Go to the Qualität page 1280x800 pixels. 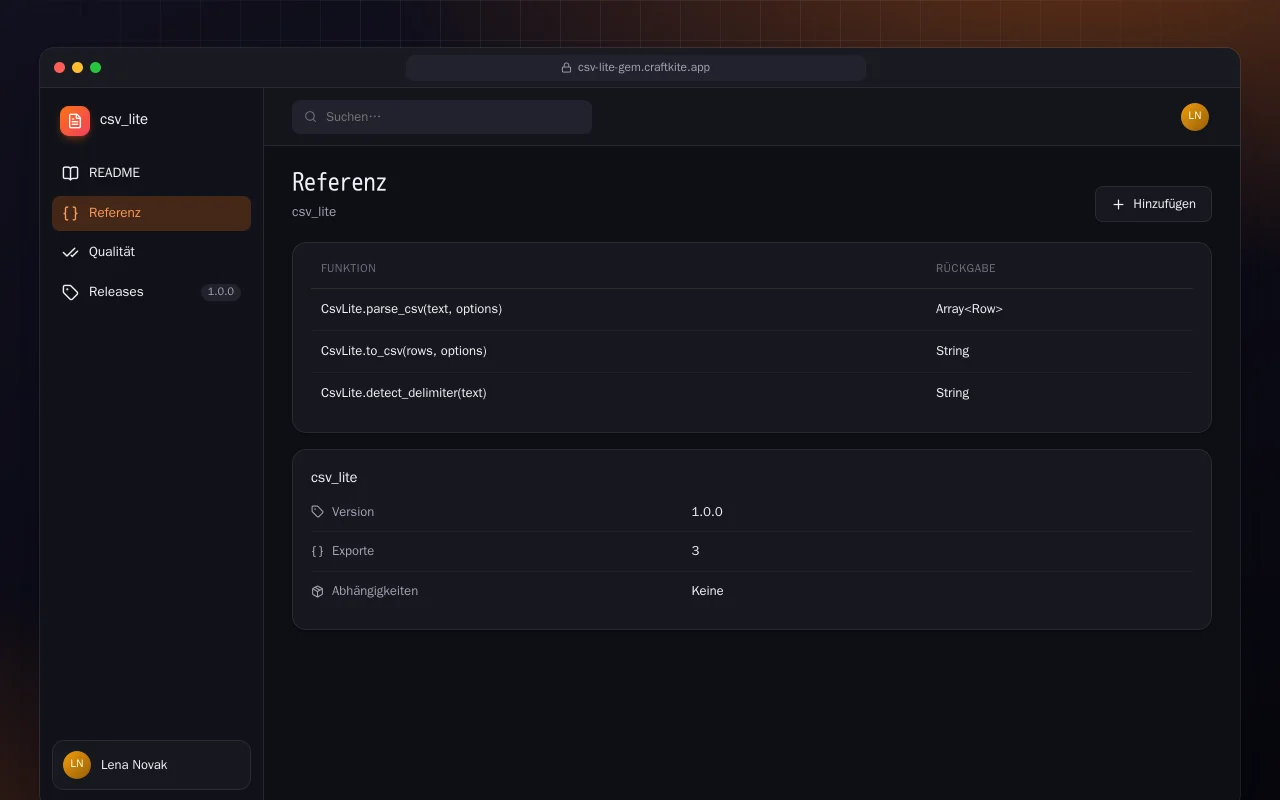(151, 252)
